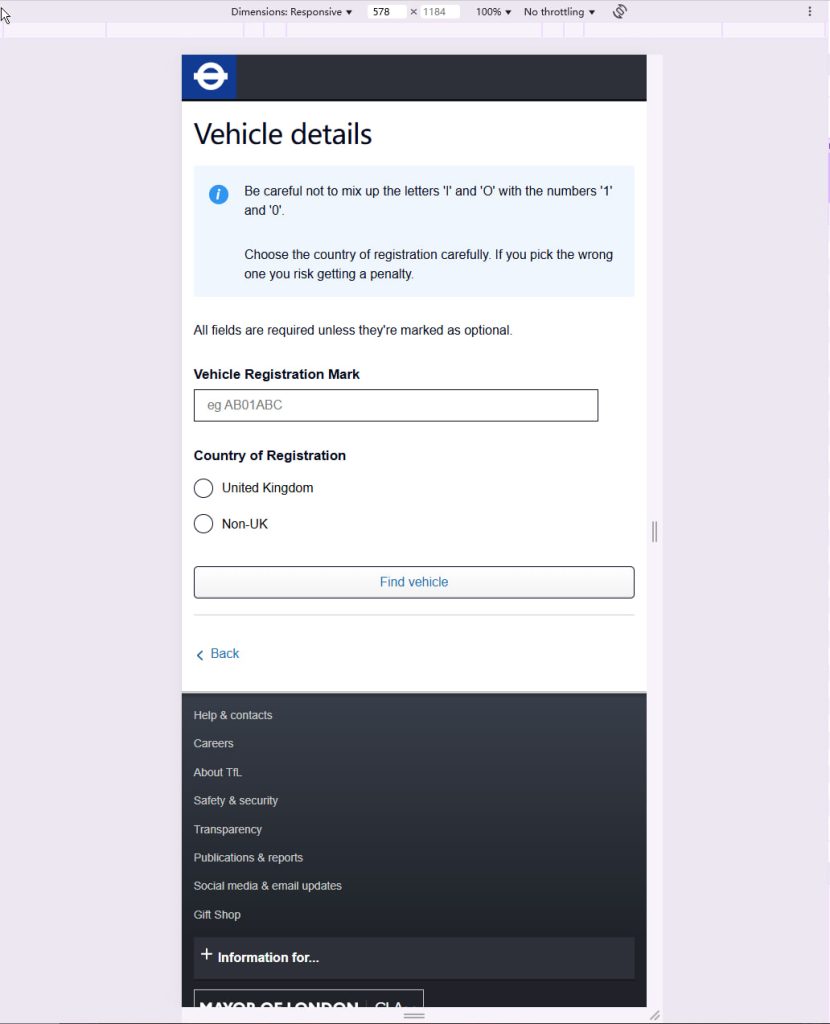Open Help & contacts footer link

click(233, 715)
